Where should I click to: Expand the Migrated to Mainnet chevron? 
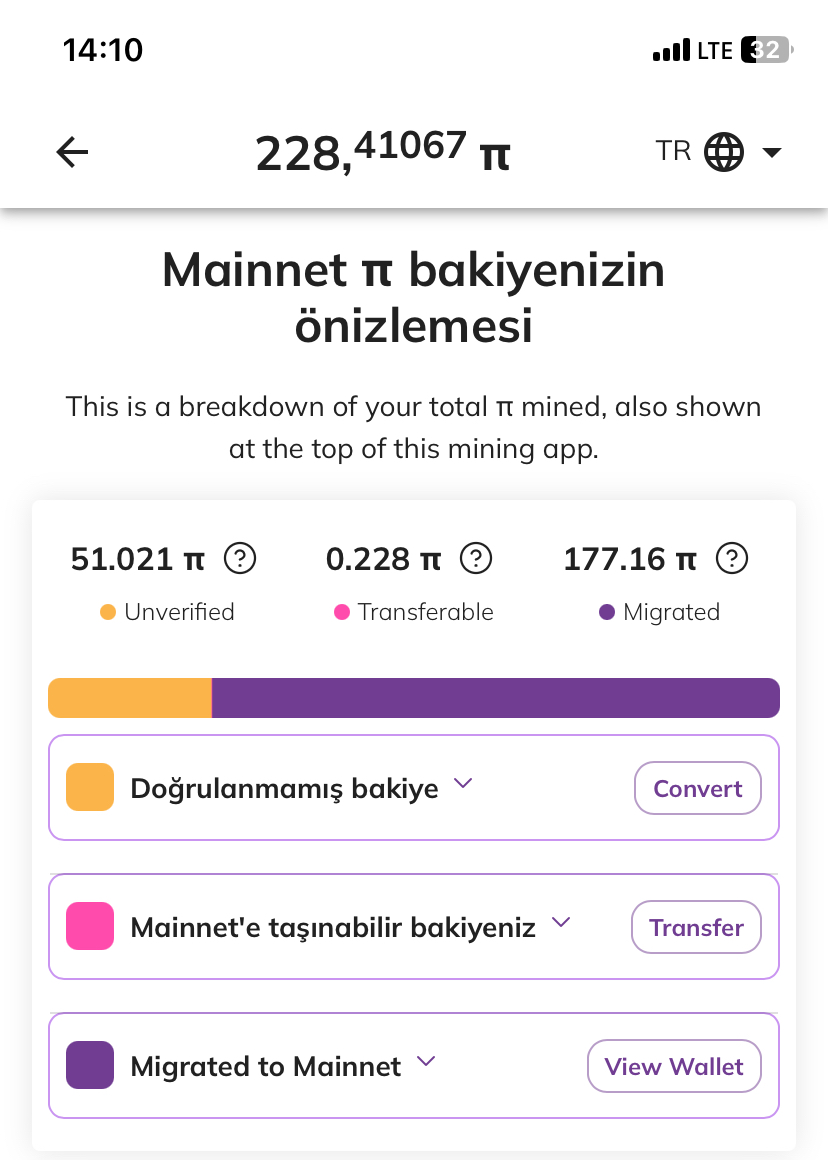click(425, 1061)
